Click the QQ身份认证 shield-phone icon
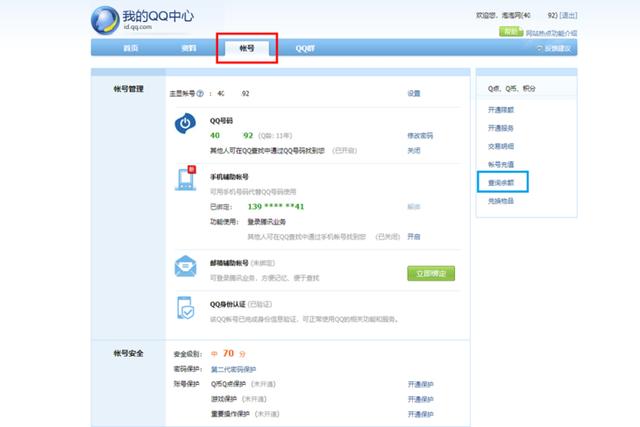This screenshot has height=427, width=640. [x=185, y=307]
